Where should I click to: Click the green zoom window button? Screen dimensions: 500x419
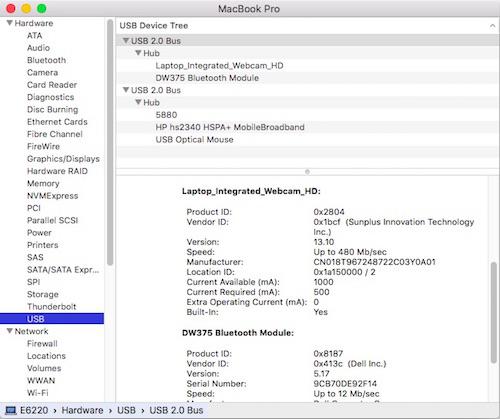(x=41, y=8)
